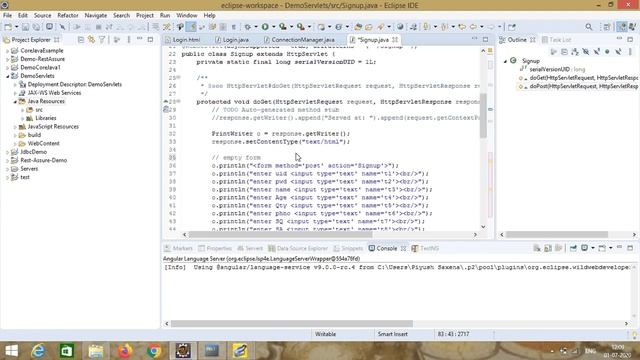Click the New file toolbar icon
This screenshot has width=640, height=360.
tap(8, 27)
